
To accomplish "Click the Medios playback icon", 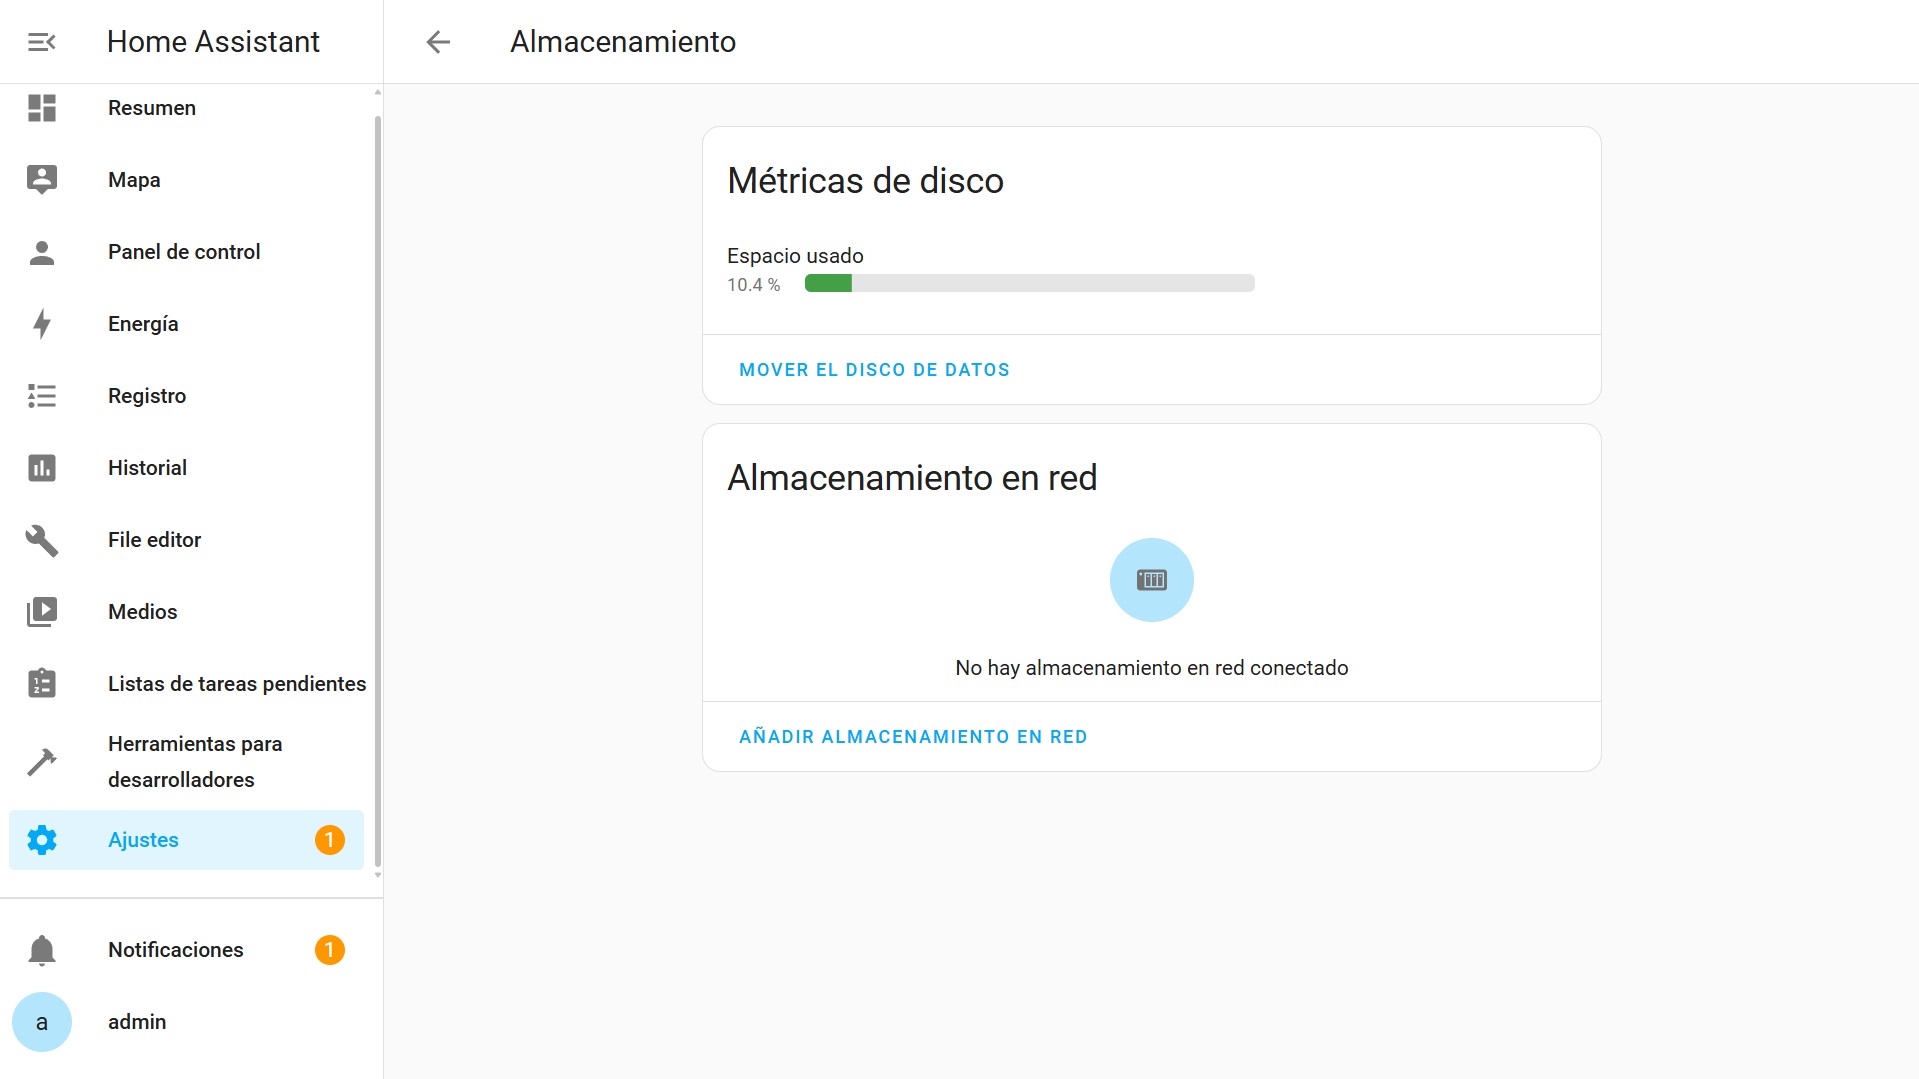I will coord(41,612).
